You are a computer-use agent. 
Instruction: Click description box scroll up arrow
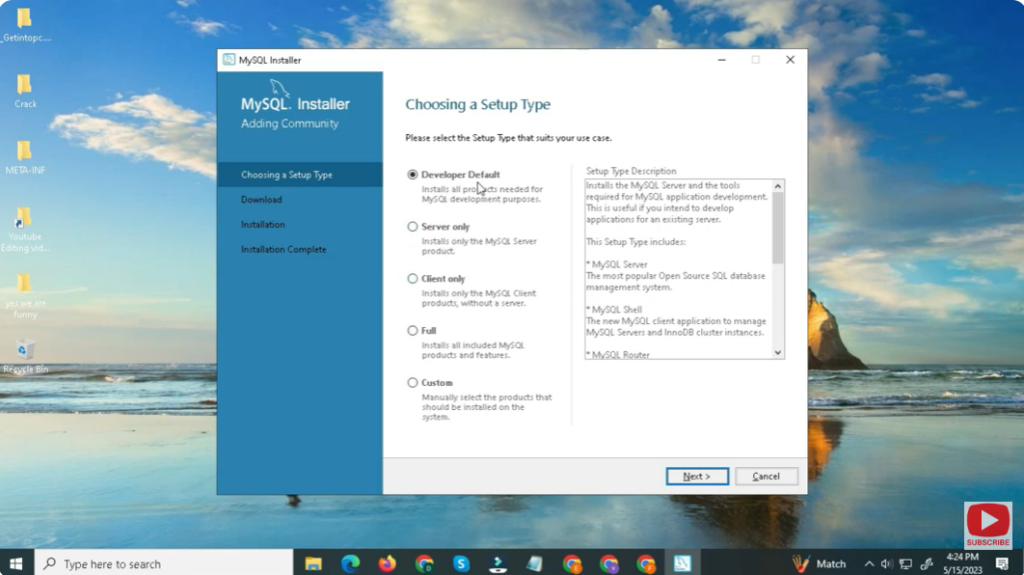click(x=777, y=186)
